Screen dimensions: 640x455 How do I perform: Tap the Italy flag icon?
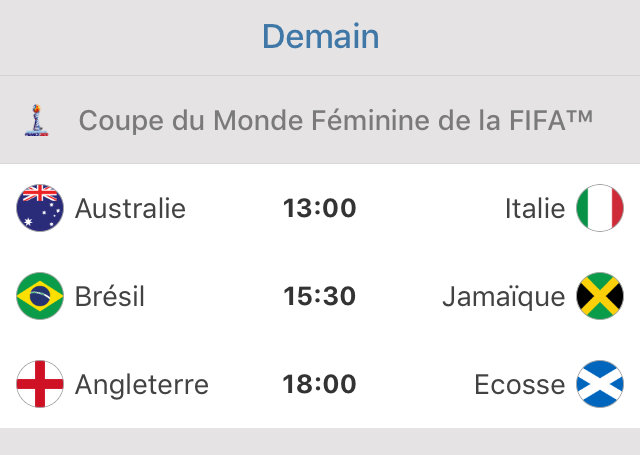pyautogui.click(x=600, y=208)
